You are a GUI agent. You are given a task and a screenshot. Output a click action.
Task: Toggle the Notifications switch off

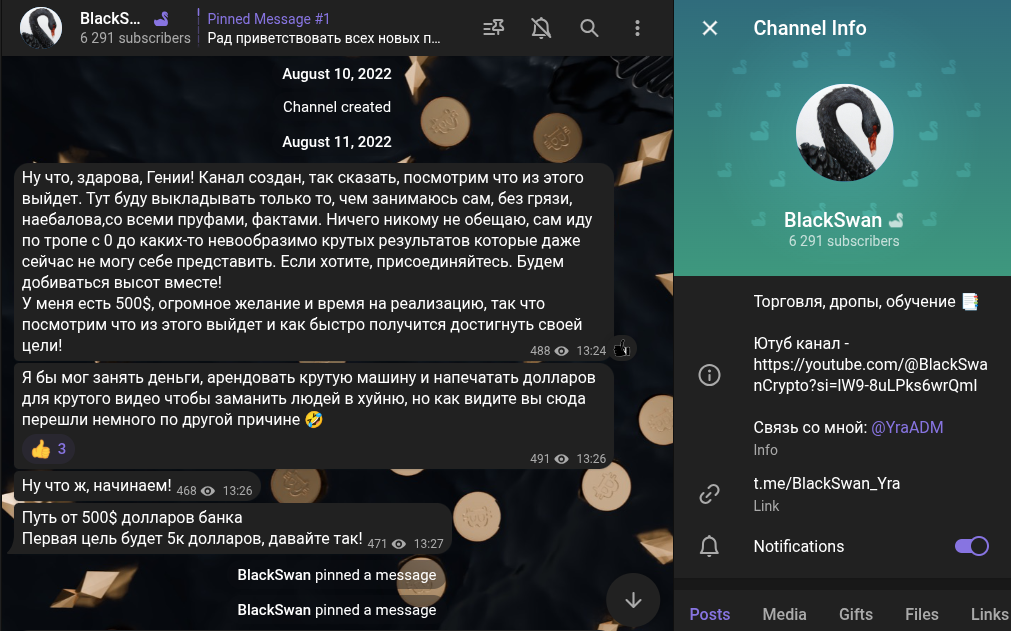(972, 546)
